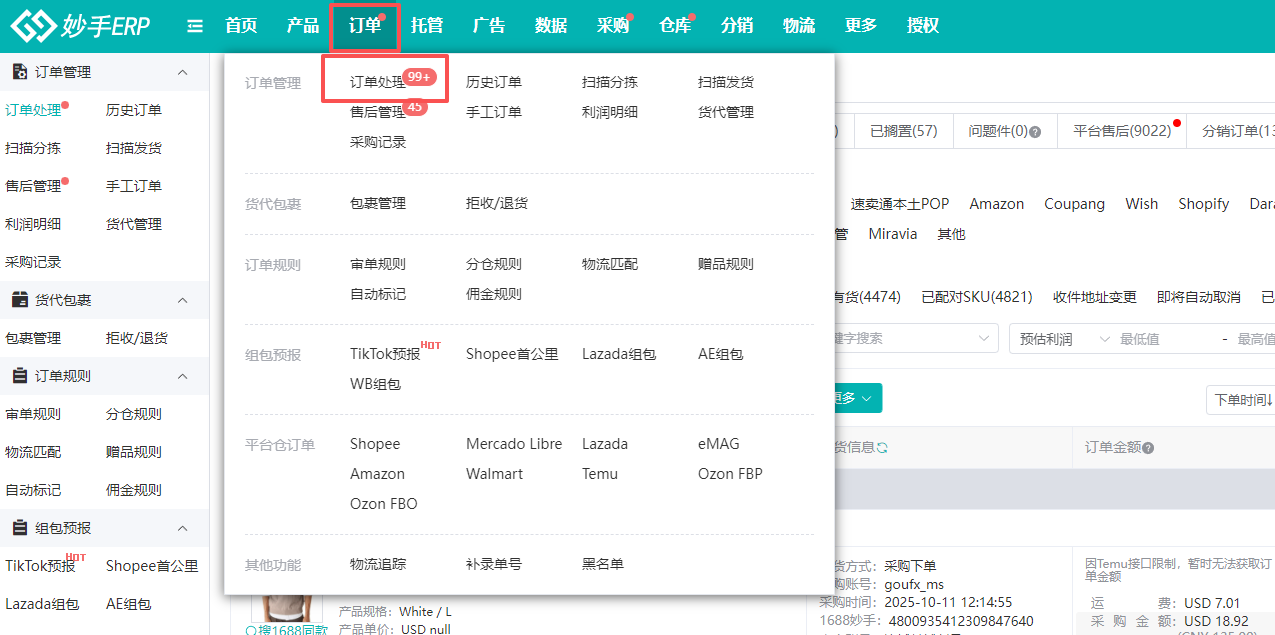This screenshot has width=1275, height=635.
Task: Click the 收件地址变更 filter
Action: point(1095,297)
